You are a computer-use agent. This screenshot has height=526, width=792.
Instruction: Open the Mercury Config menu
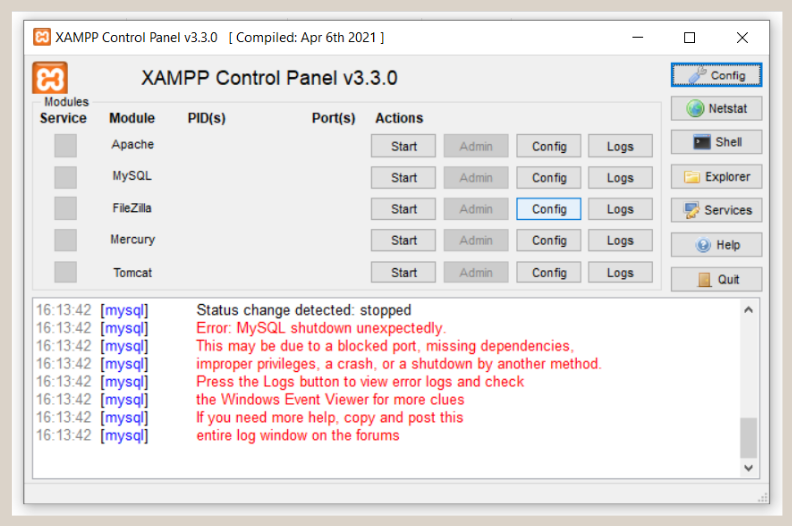coord(549,241)
